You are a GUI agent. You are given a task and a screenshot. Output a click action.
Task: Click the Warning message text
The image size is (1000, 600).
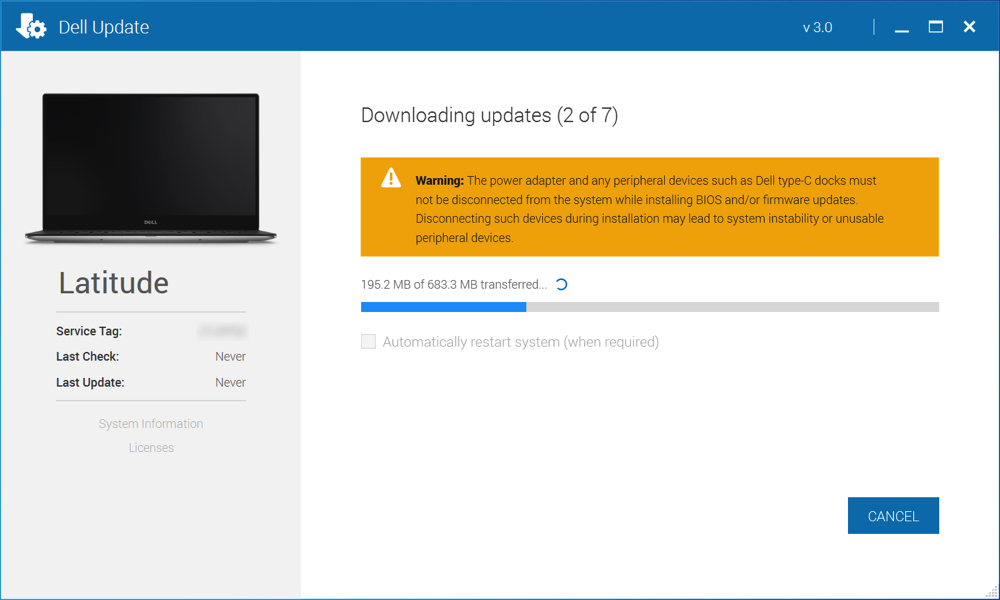[649, 209]
